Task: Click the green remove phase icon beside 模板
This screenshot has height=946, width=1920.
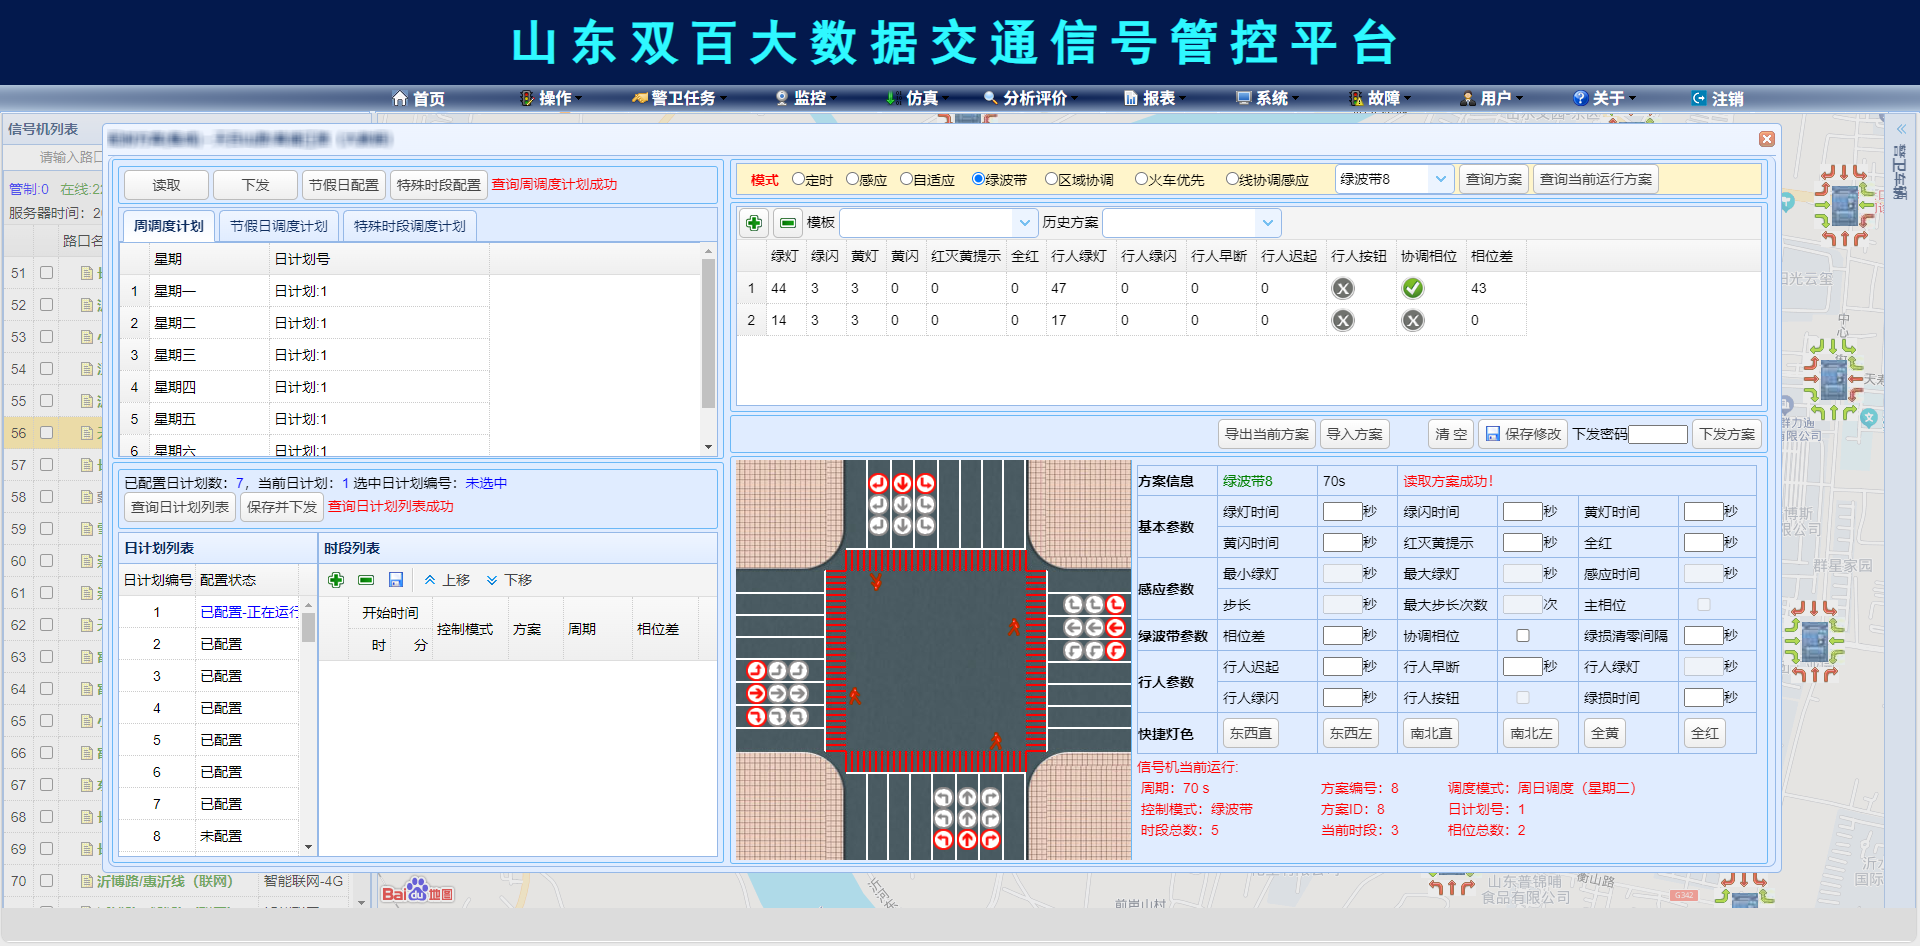Action: [788, 223]
